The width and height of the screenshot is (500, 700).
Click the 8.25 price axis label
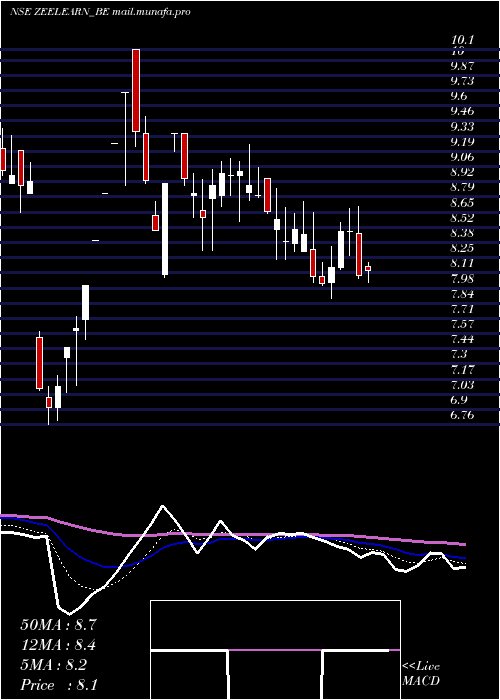pyautogui.click(x=462, y=248)
